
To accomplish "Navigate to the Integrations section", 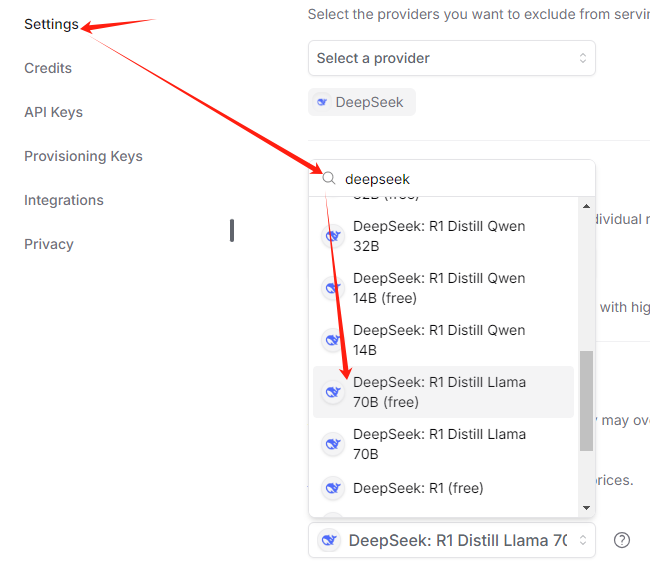I will [x=64, y=200].
